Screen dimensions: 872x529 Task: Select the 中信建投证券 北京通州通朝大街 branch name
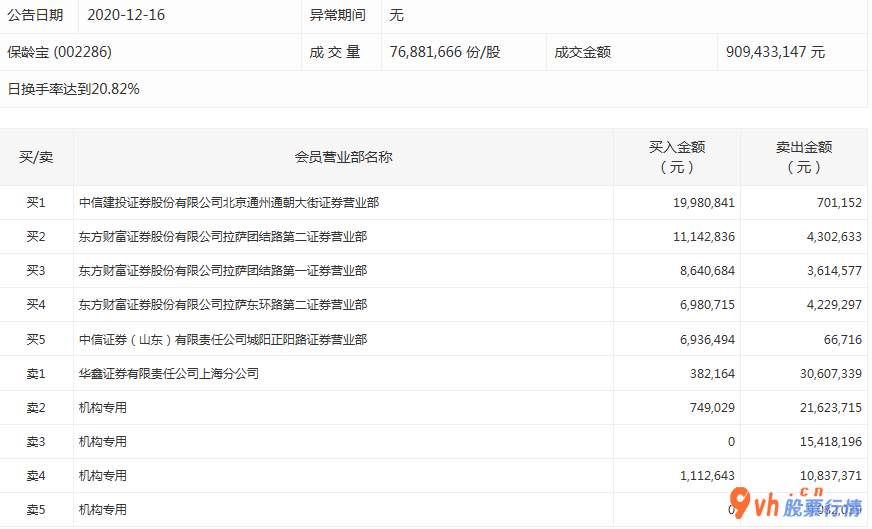click(x=229, y=203)
